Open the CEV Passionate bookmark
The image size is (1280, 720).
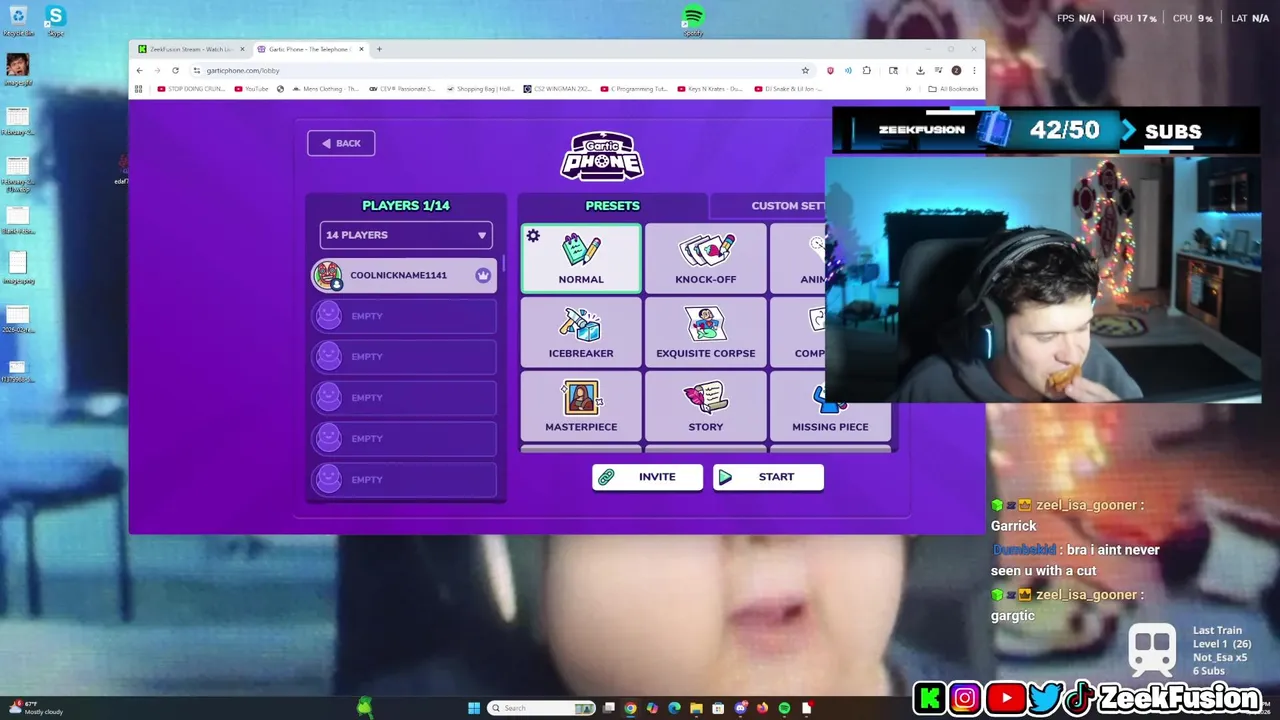point(401,89)
